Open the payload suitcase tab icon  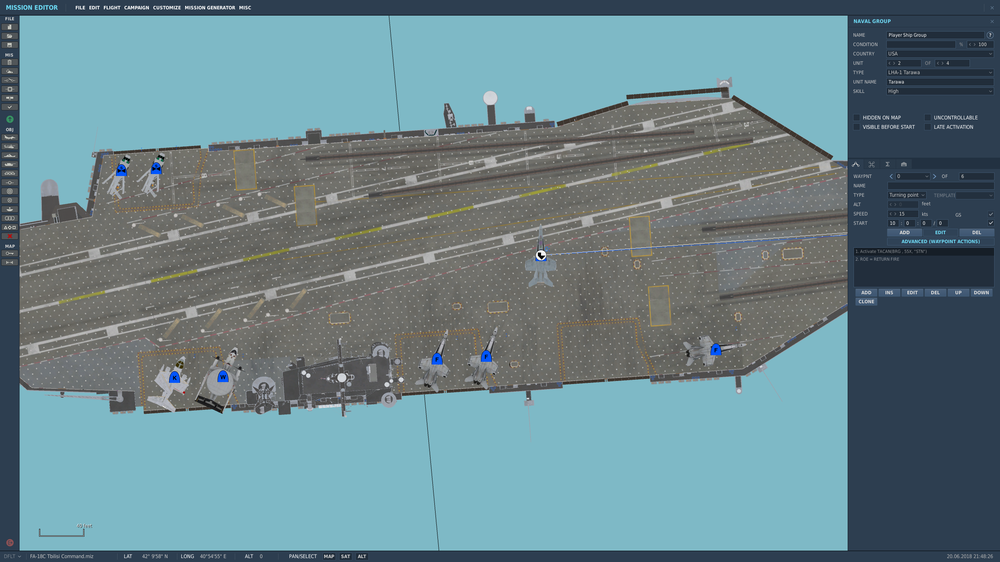[x=904, y=165]
